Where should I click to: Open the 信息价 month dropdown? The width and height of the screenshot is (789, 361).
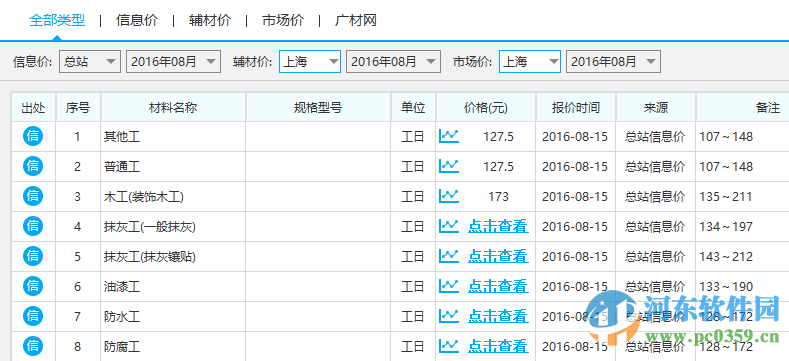(x=174, y=62)
